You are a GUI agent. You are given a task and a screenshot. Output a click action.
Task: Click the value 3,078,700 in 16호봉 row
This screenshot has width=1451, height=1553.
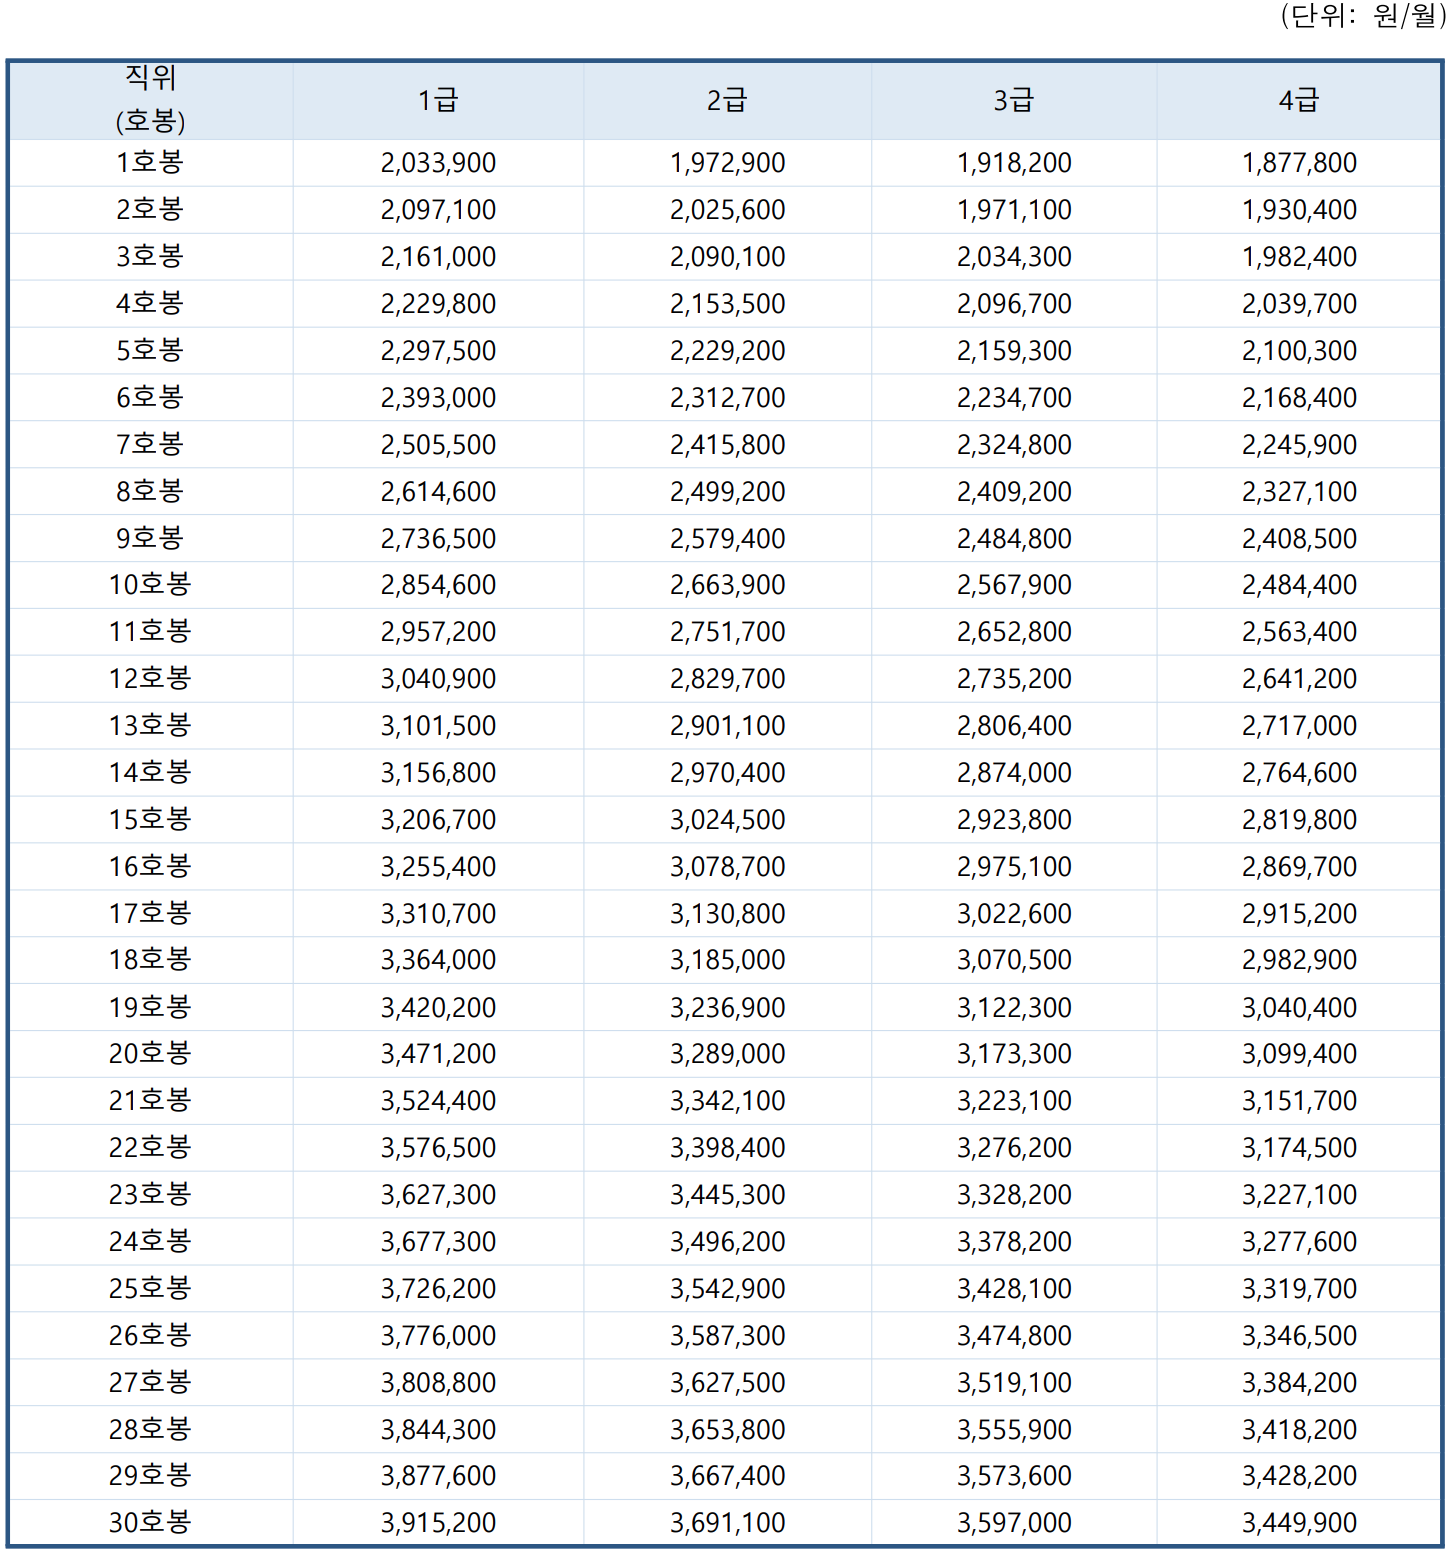point(727,867)
